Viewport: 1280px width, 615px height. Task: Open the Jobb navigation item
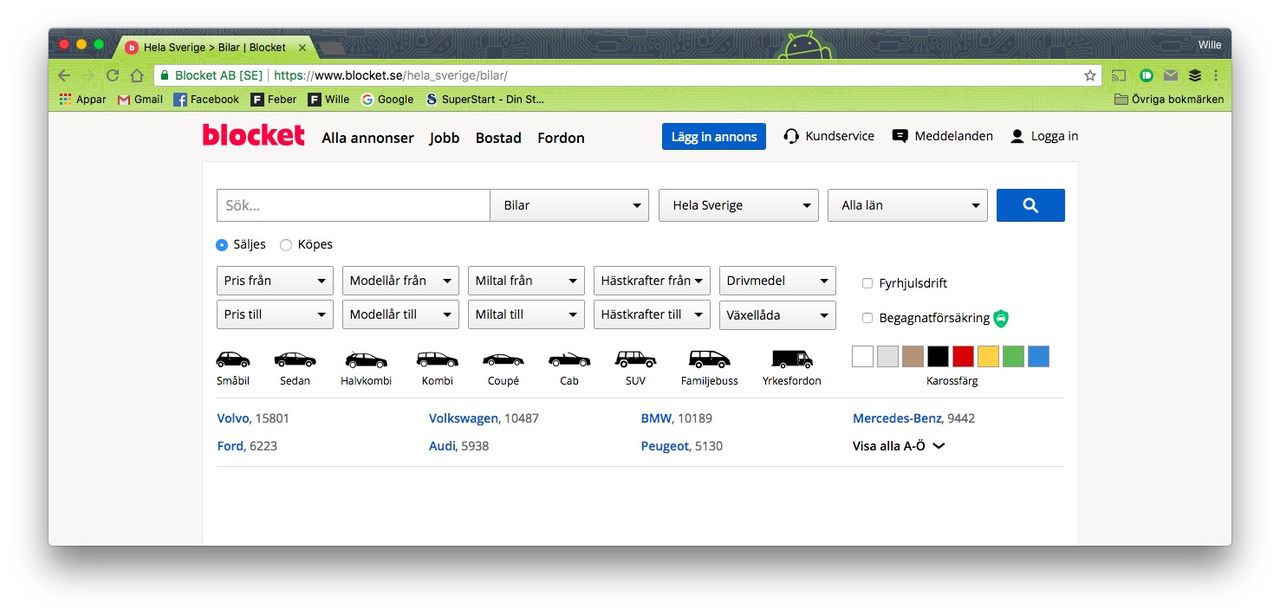444,138
